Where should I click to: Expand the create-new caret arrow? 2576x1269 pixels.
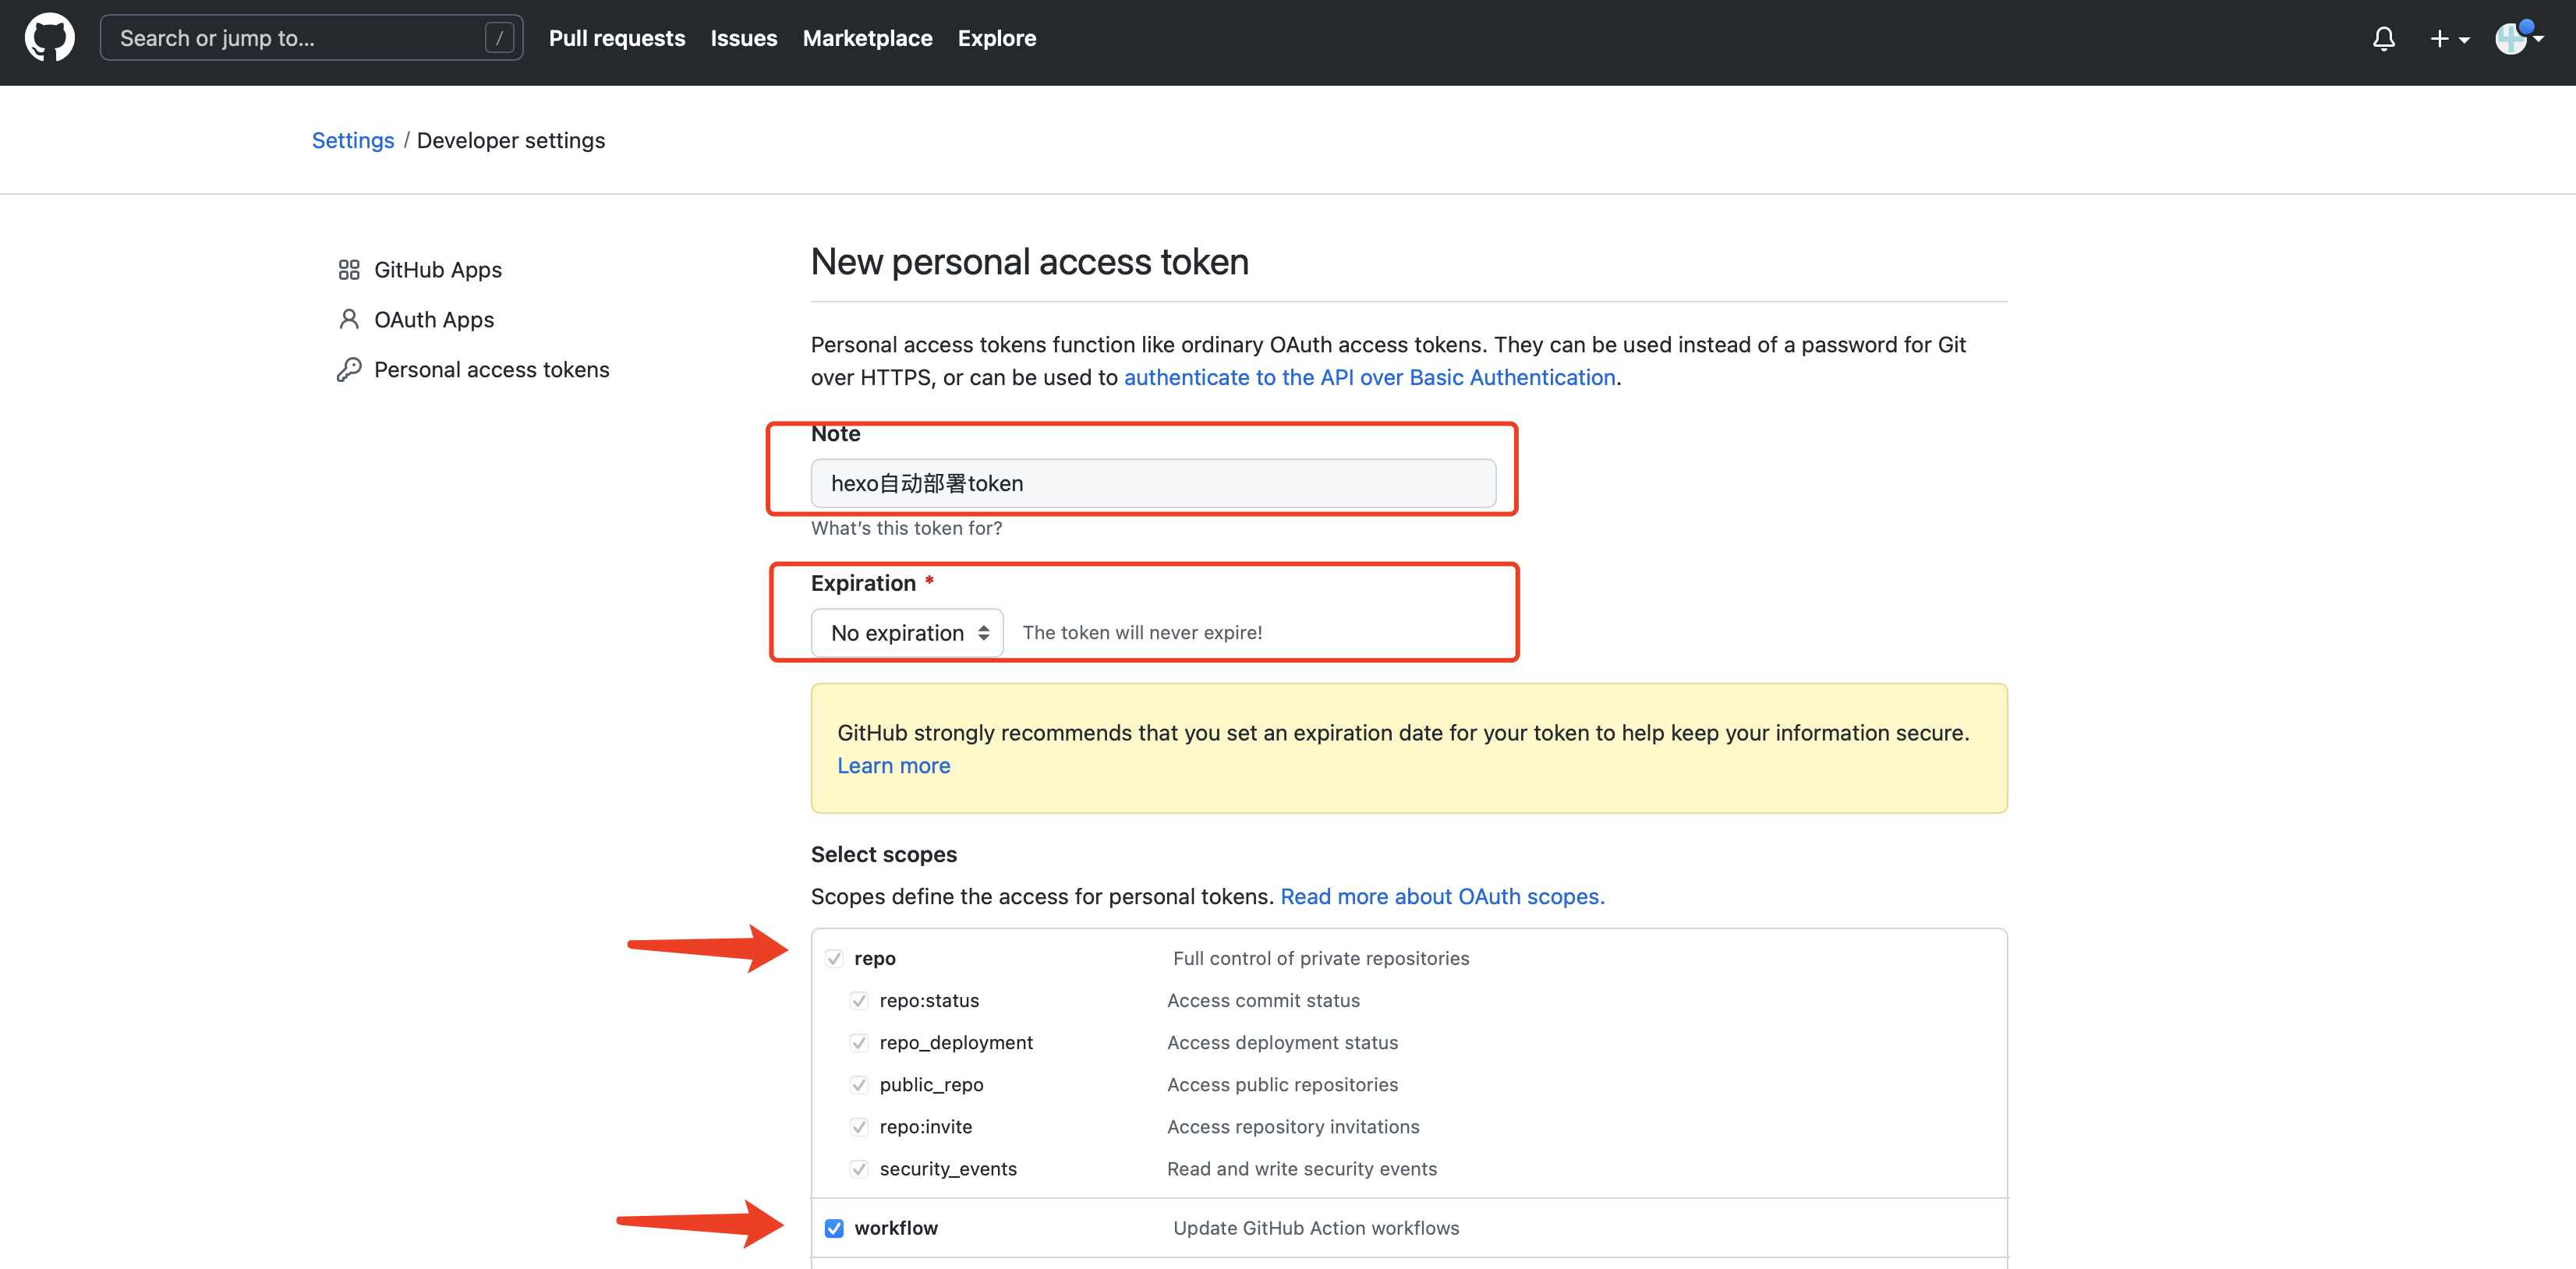[2464, 40]
